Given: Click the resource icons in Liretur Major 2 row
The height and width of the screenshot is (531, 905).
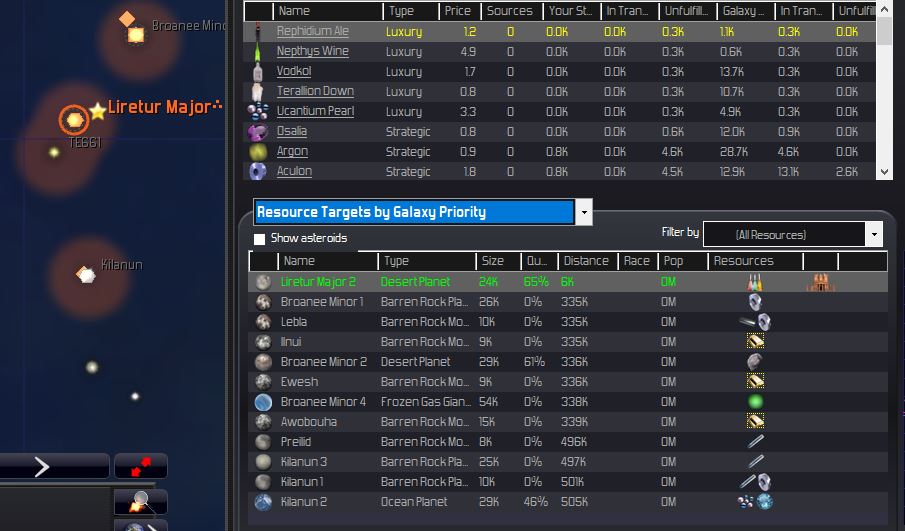Looking at the screenshot, I should (x=755, y=282).
